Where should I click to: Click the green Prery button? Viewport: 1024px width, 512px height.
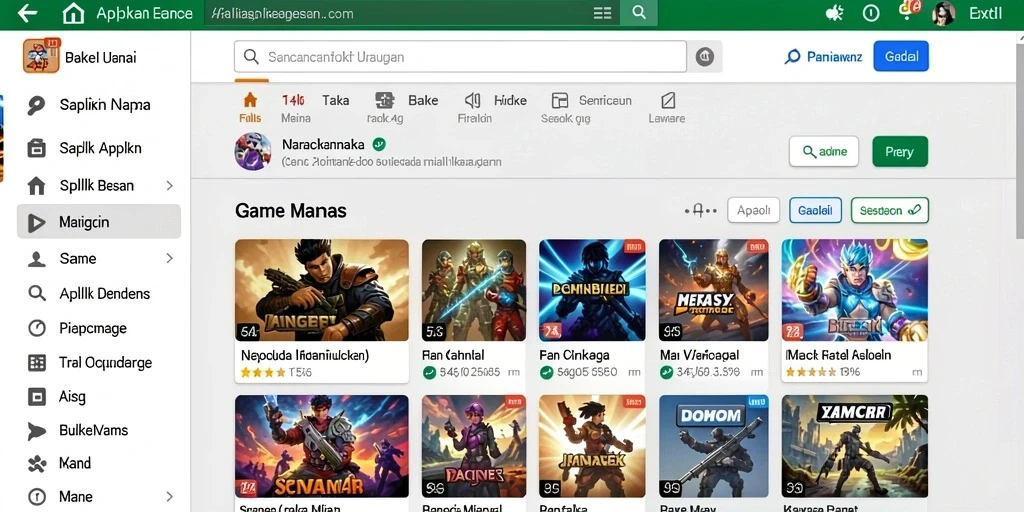click(x=900, y=152)
